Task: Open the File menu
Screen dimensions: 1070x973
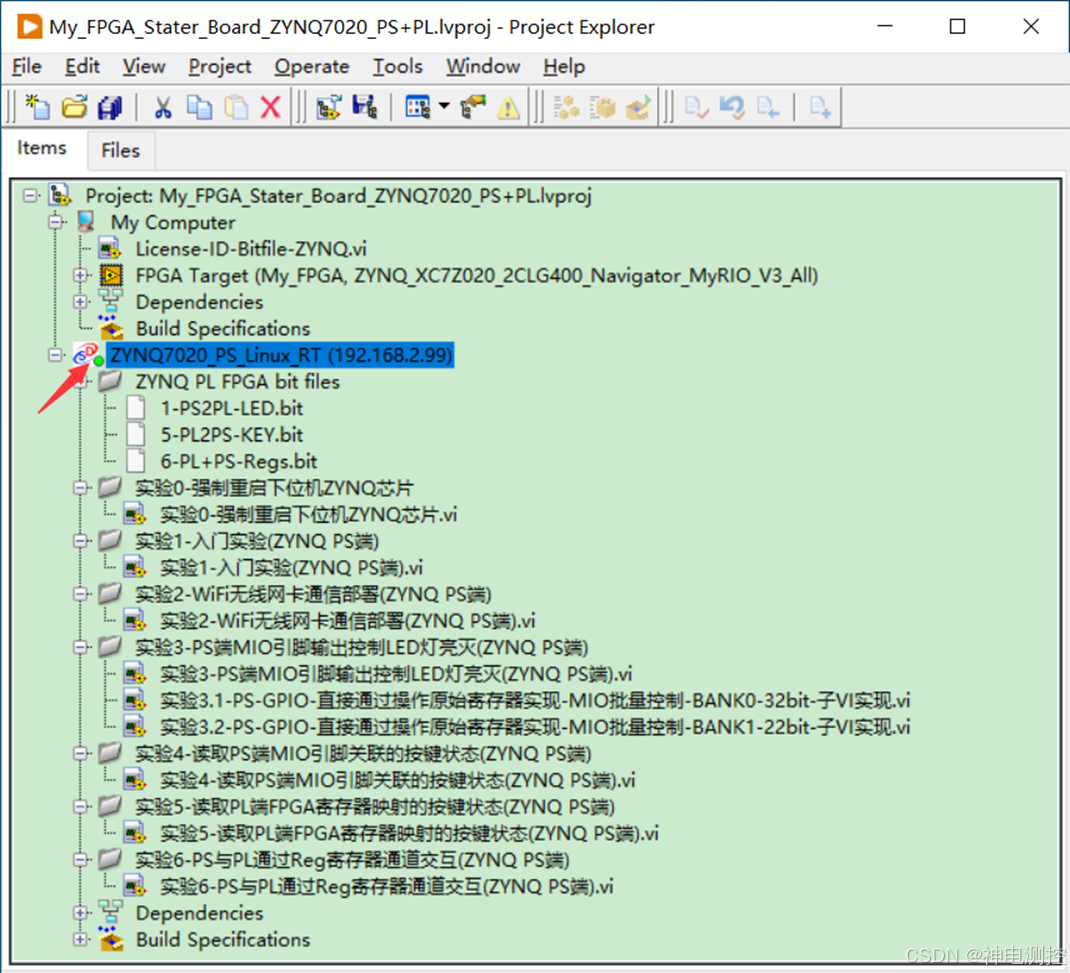Action: point(27,66)
